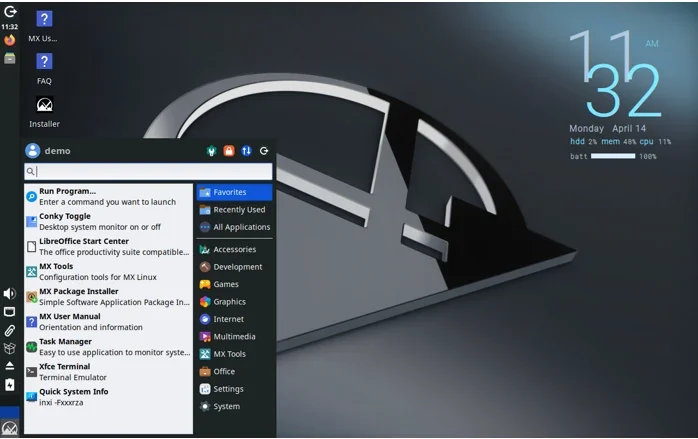This screenshot has width=698, height=439.
Task: Open MX User Manual from favorites list
Action: [x=109, y=321]
